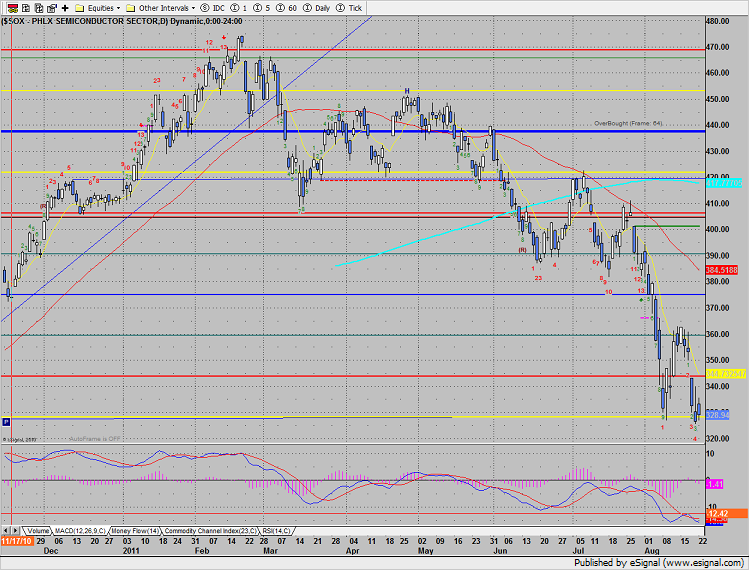Click the blue 328.94 last price label
The width and height of the screenshot is (749, 570).
(x=717, y=415)
